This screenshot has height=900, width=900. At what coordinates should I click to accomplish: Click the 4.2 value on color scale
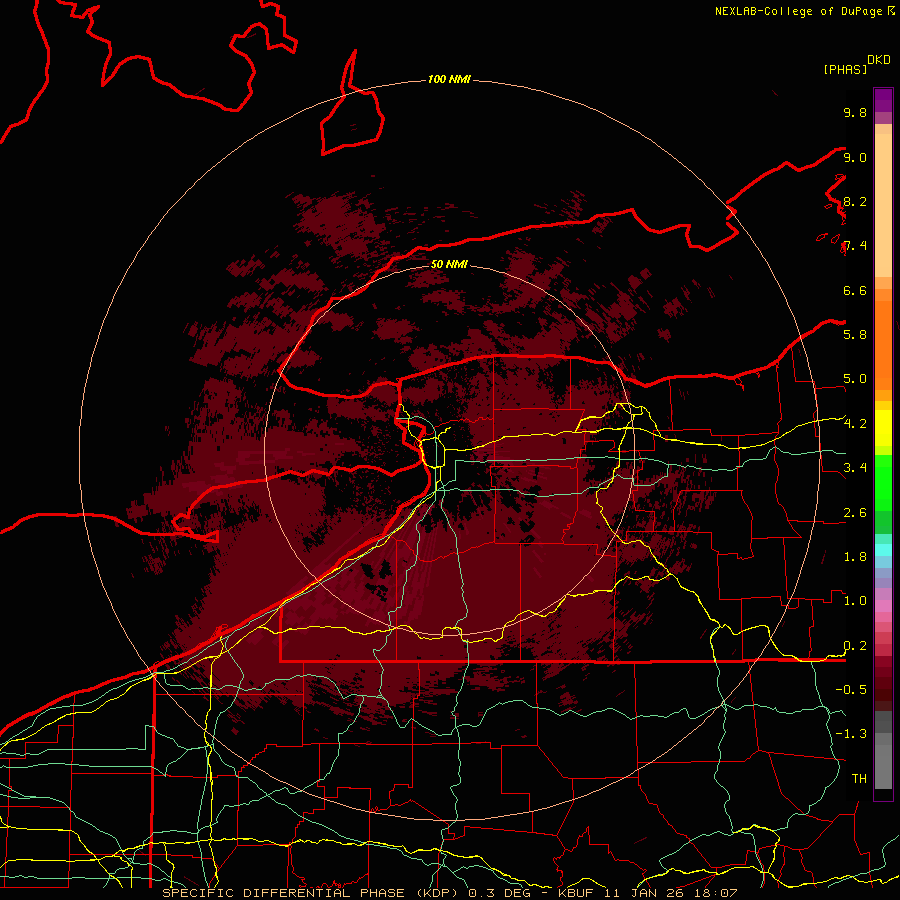pos(855,424)
